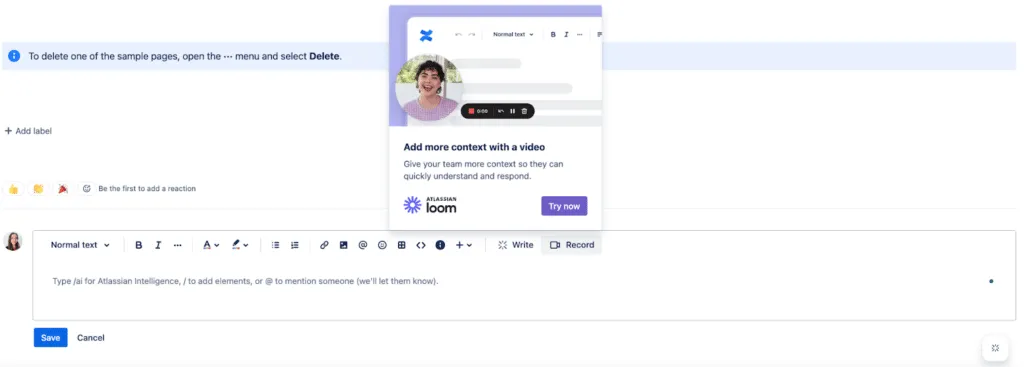The height and width of the screenshot is (367, 1024).
Task: Open more formatting options ellipsis
Action: (178, 245)
